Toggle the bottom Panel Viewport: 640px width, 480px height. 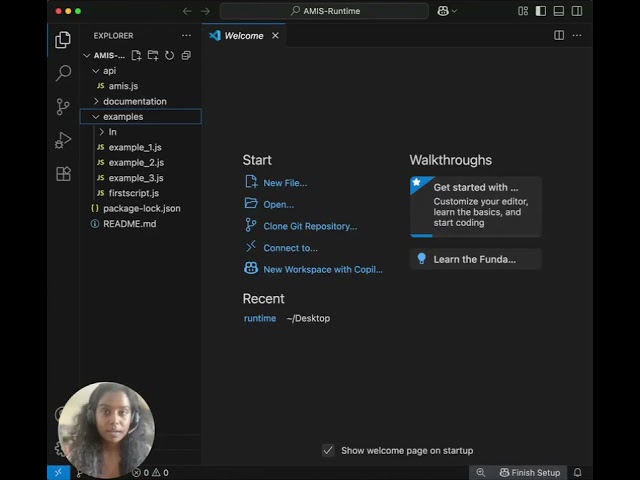coord(559,11)
